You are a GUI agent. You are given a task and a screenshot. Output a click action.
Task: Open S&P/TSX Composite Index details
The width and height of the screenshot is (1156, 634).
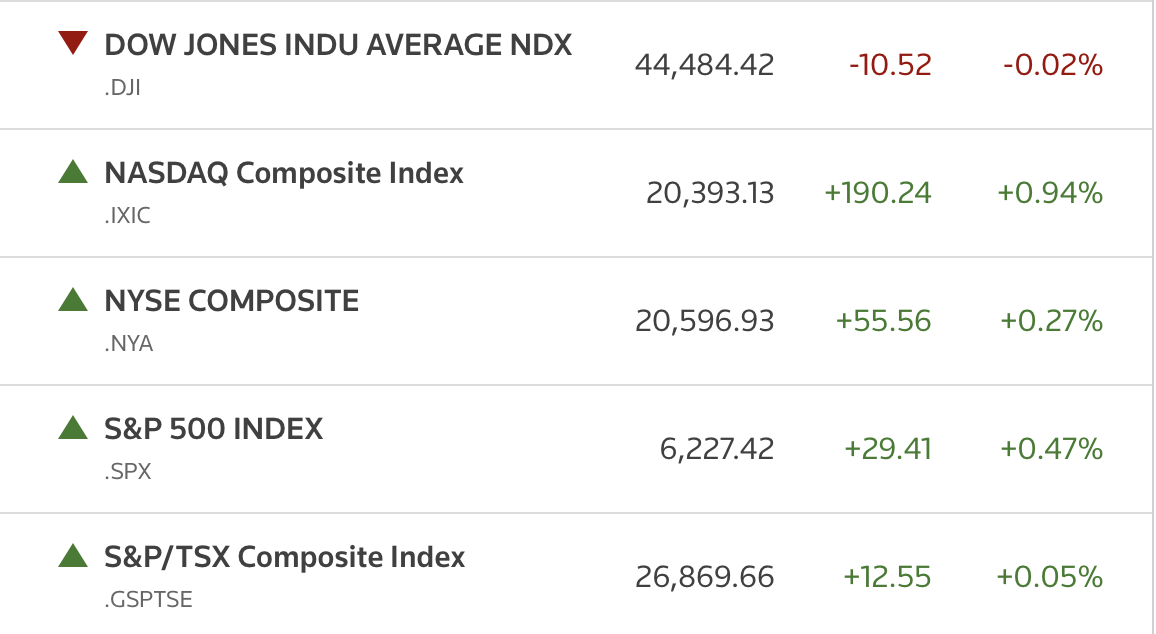point(285,557)
